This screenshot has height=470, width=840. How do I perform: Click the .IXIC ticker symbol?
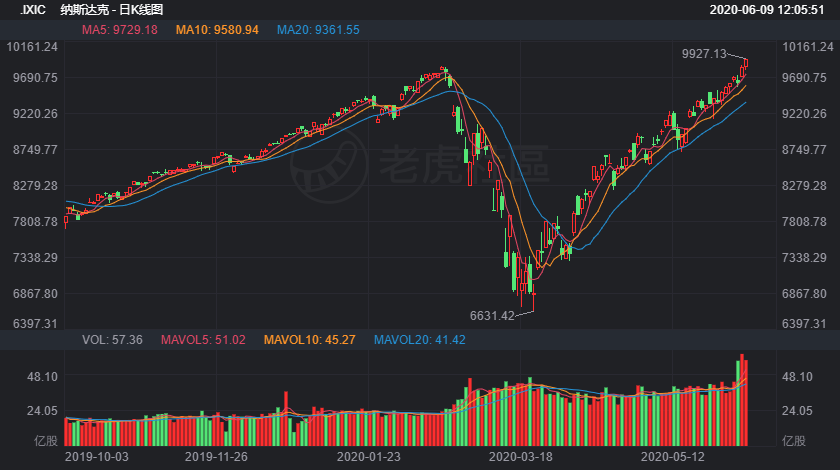click(x=33, y=10)
